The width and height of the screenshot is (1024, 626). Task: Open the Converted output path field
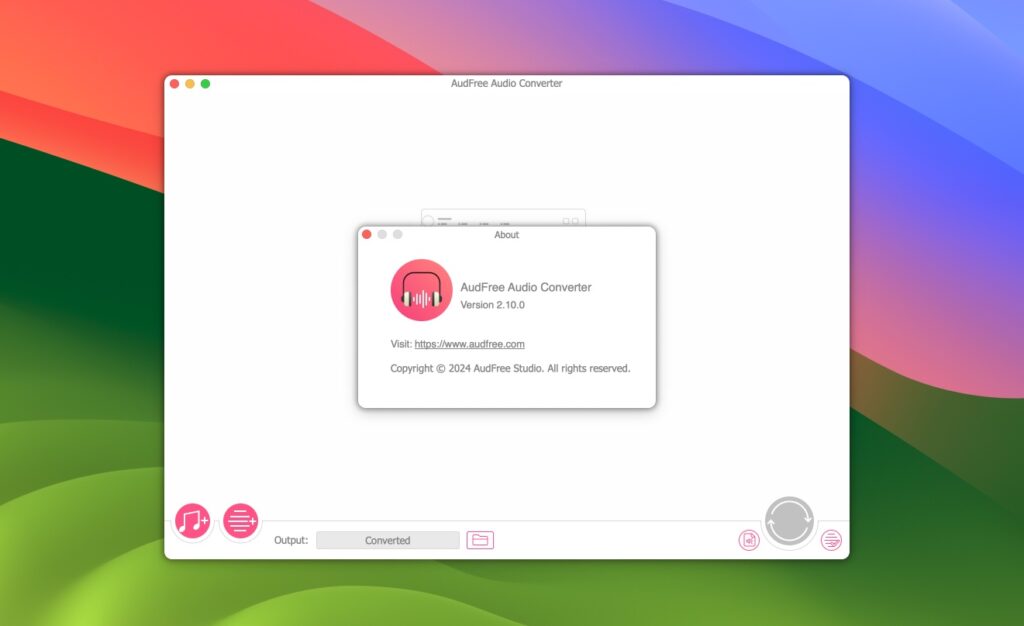[x=387, y=540]
